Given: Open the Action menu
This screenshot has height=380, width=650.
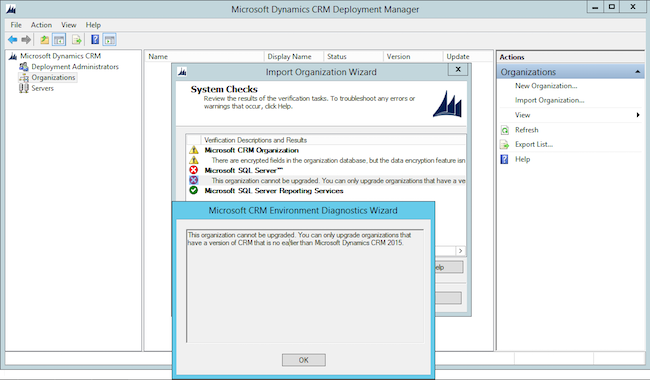Looking at the screenshot, I should point(41,25).
